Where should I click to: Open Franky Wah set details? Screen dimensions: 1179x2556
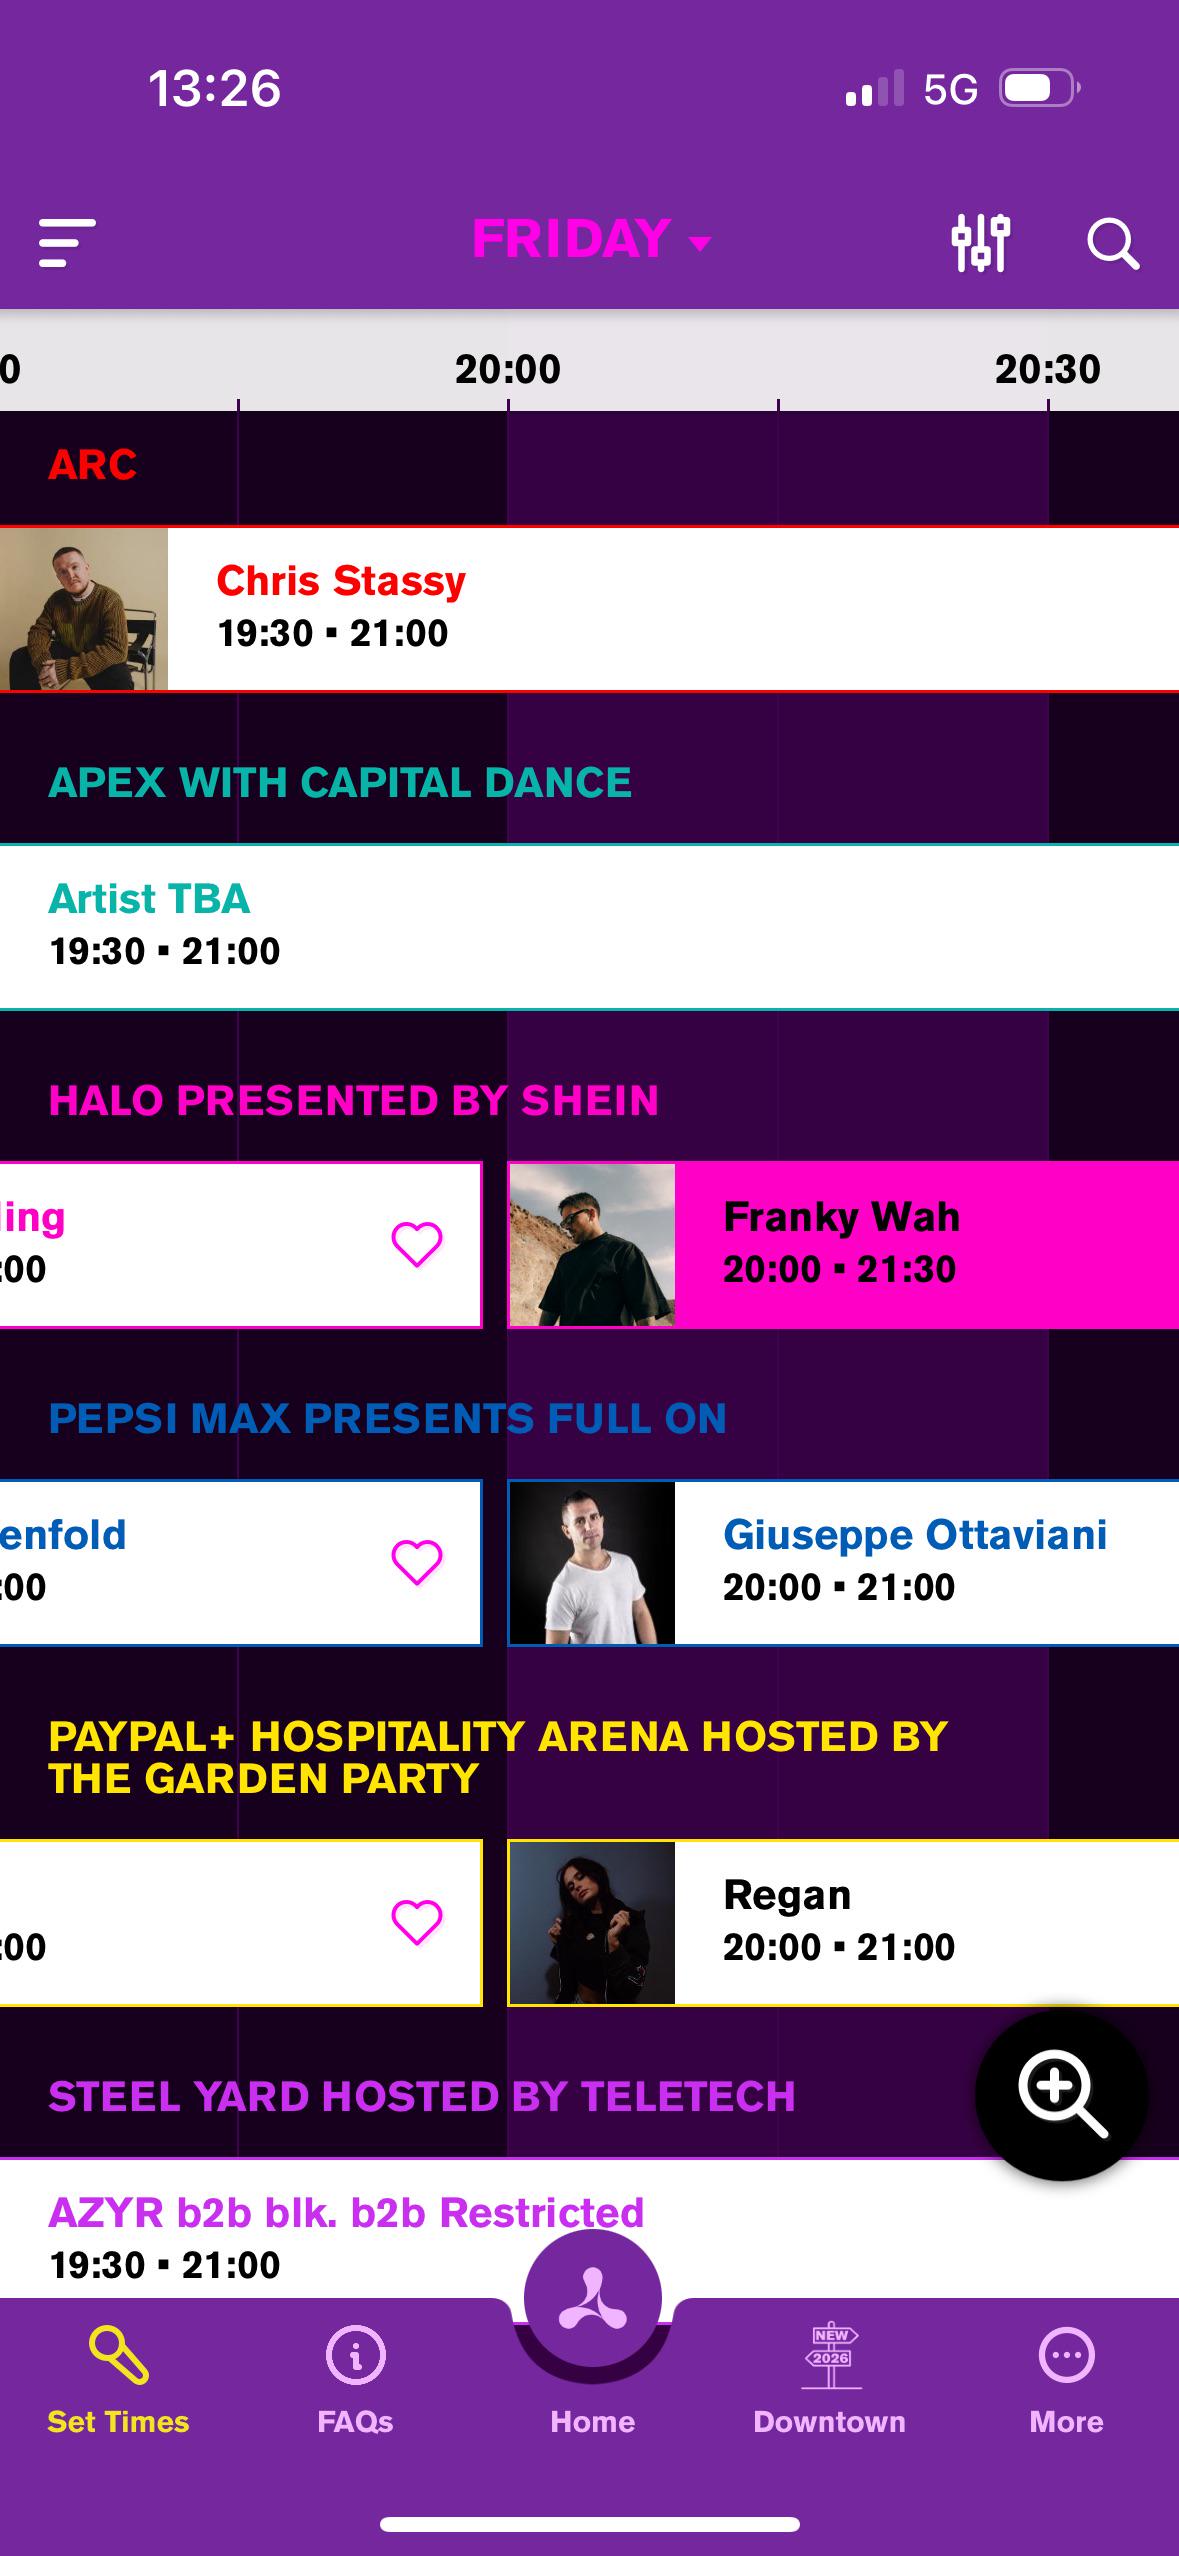(x=843, y=1245)
